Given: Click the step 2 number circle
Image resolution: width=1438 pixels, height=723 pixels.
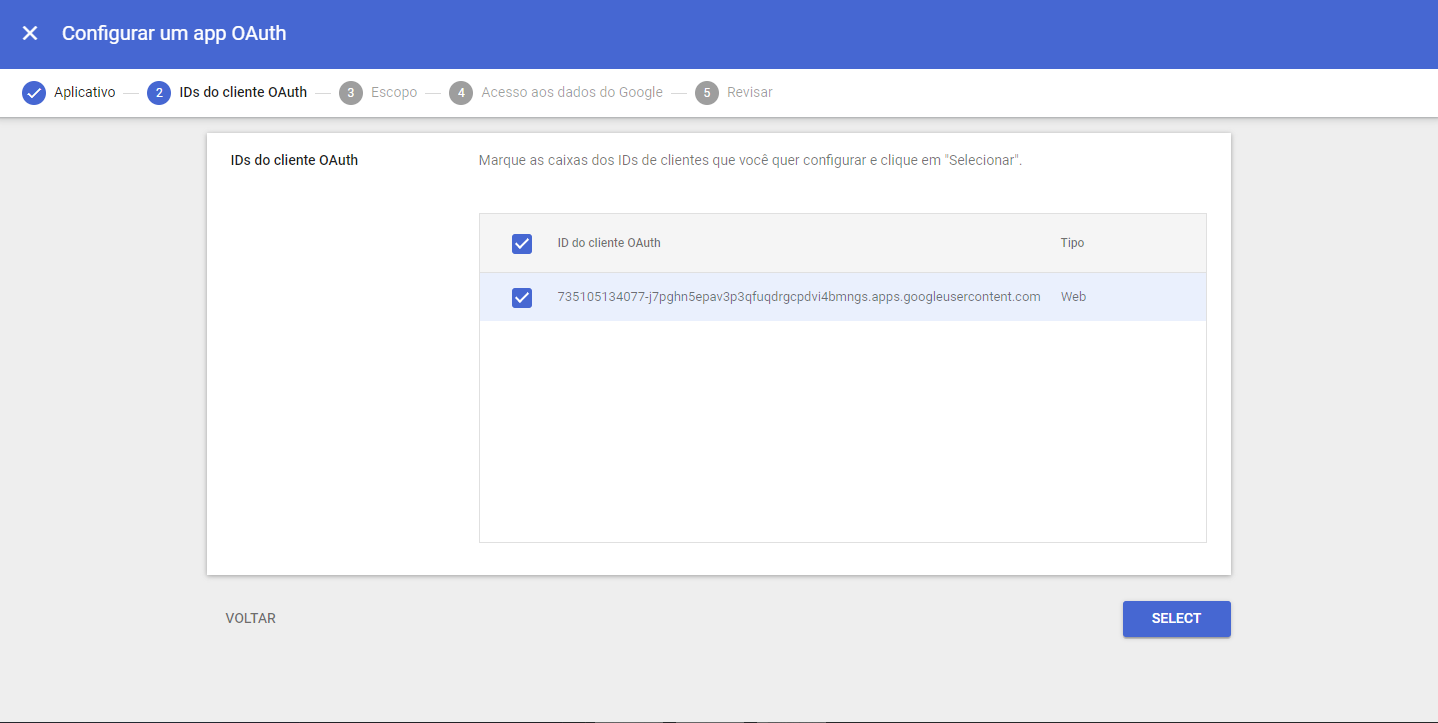Looking at the screenshot, I should (x=158, y=93).
